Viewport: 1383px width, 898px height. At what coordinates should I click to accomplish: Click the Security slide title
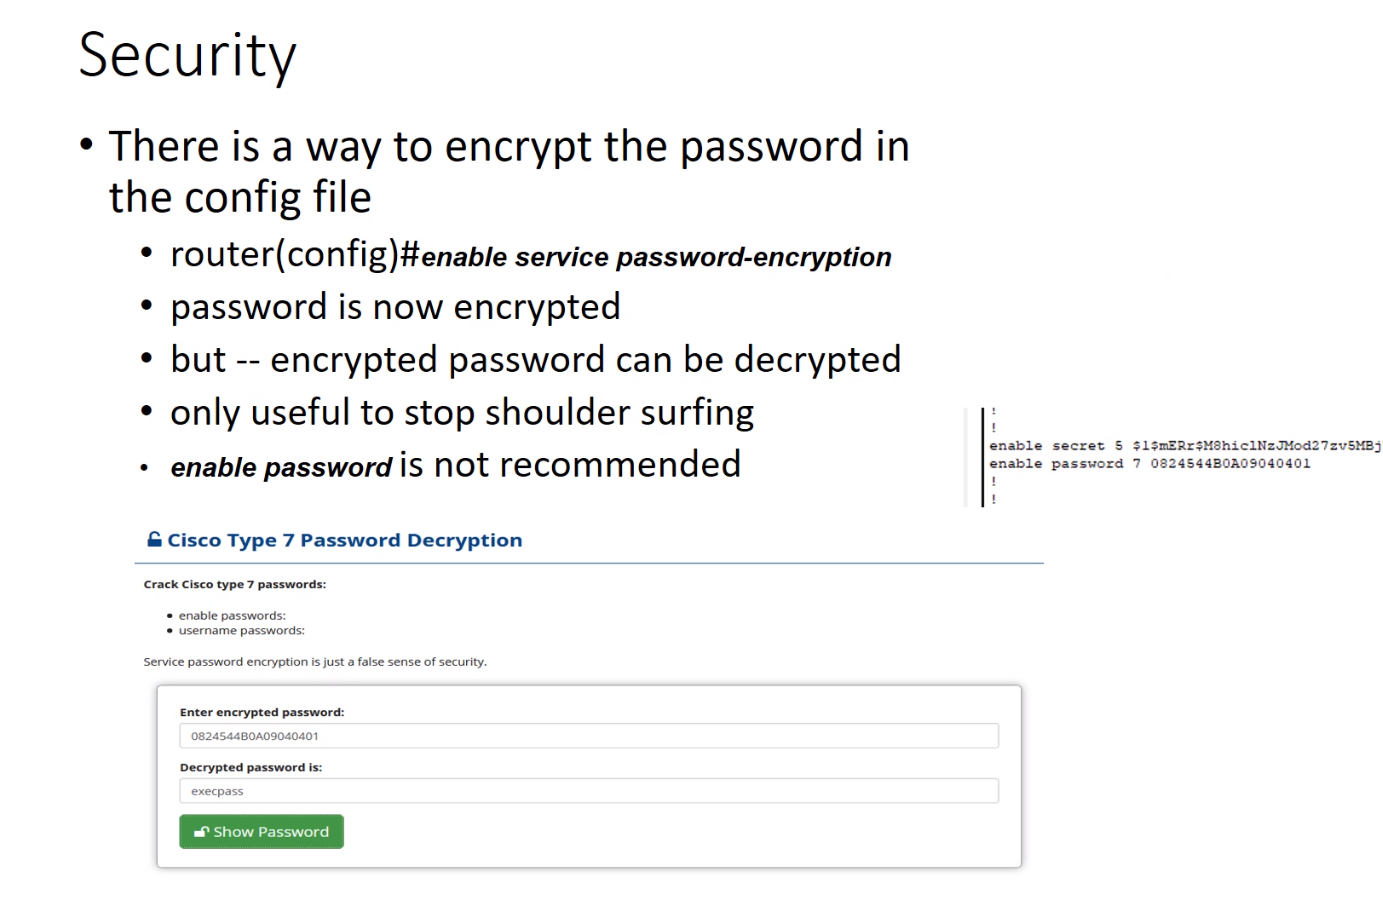coord(187,56)
